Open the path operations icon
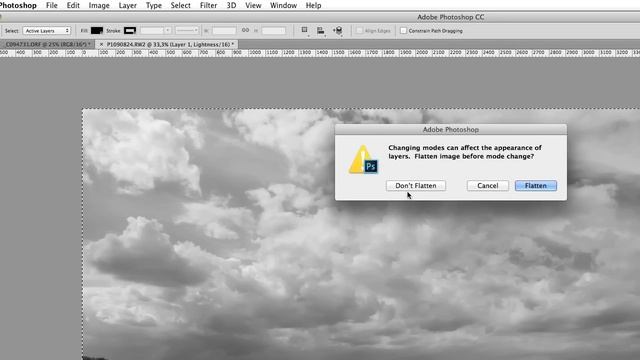Viewport: 640px width, 360px height. [304, 30]
